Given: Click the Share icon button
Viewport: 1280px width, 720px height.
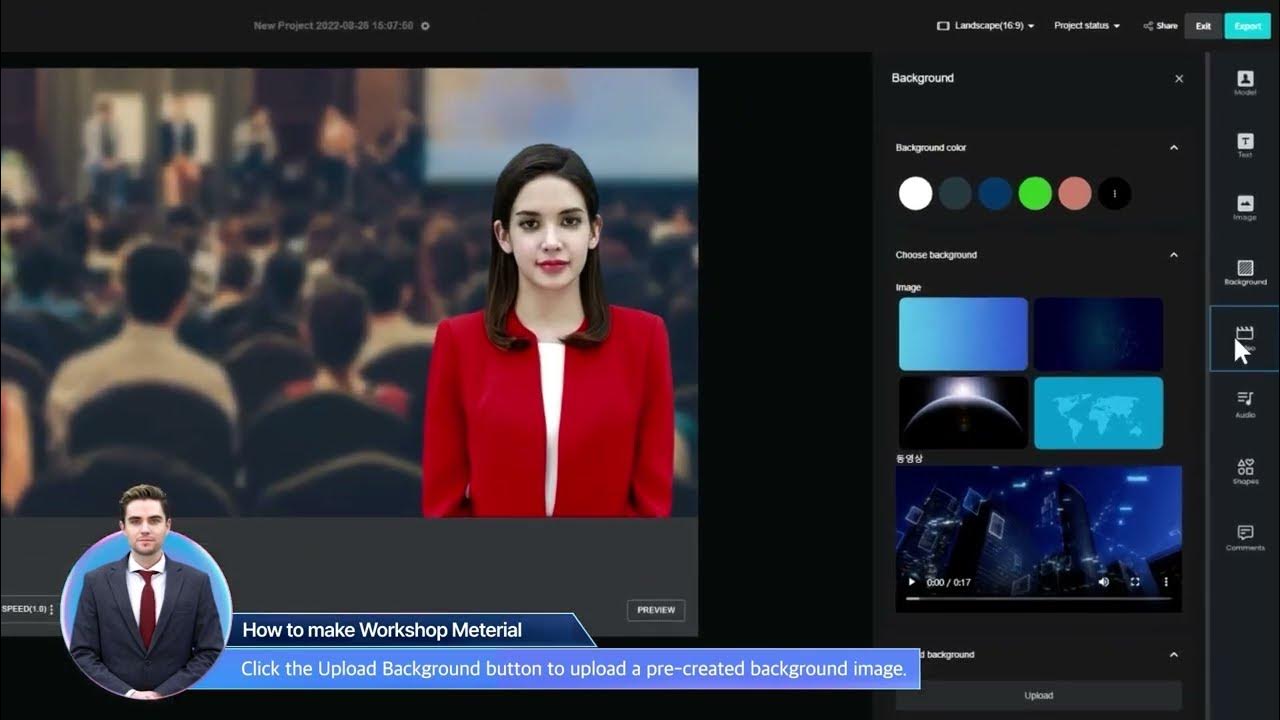Looking at the screenshot, I should pyautogui.click(x=1160, y=26).
